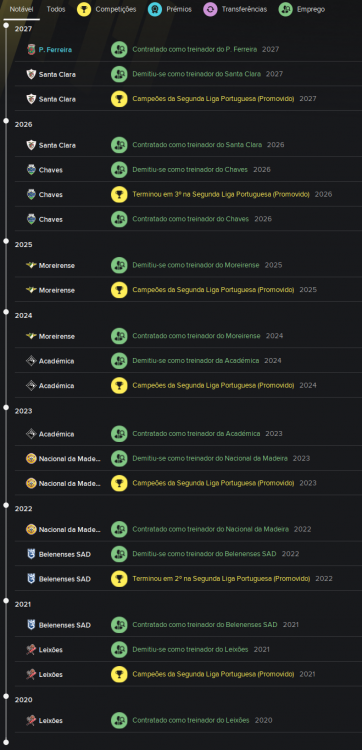Image resolution: width=362 pixels, height=750 pixels.
Task: Click trophy icon for Leixões champions 2021
Action: click(119, 674)
